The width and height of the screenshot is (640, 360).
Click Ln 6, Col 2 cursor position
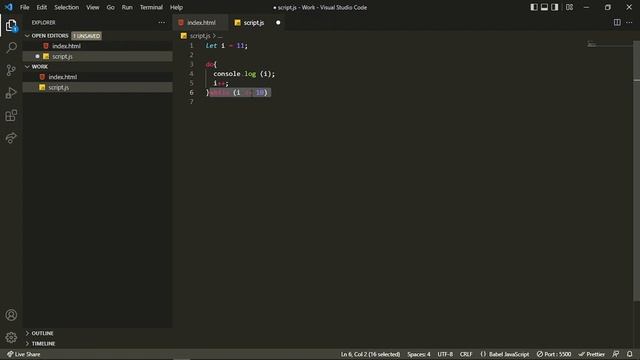click(370, 354)
